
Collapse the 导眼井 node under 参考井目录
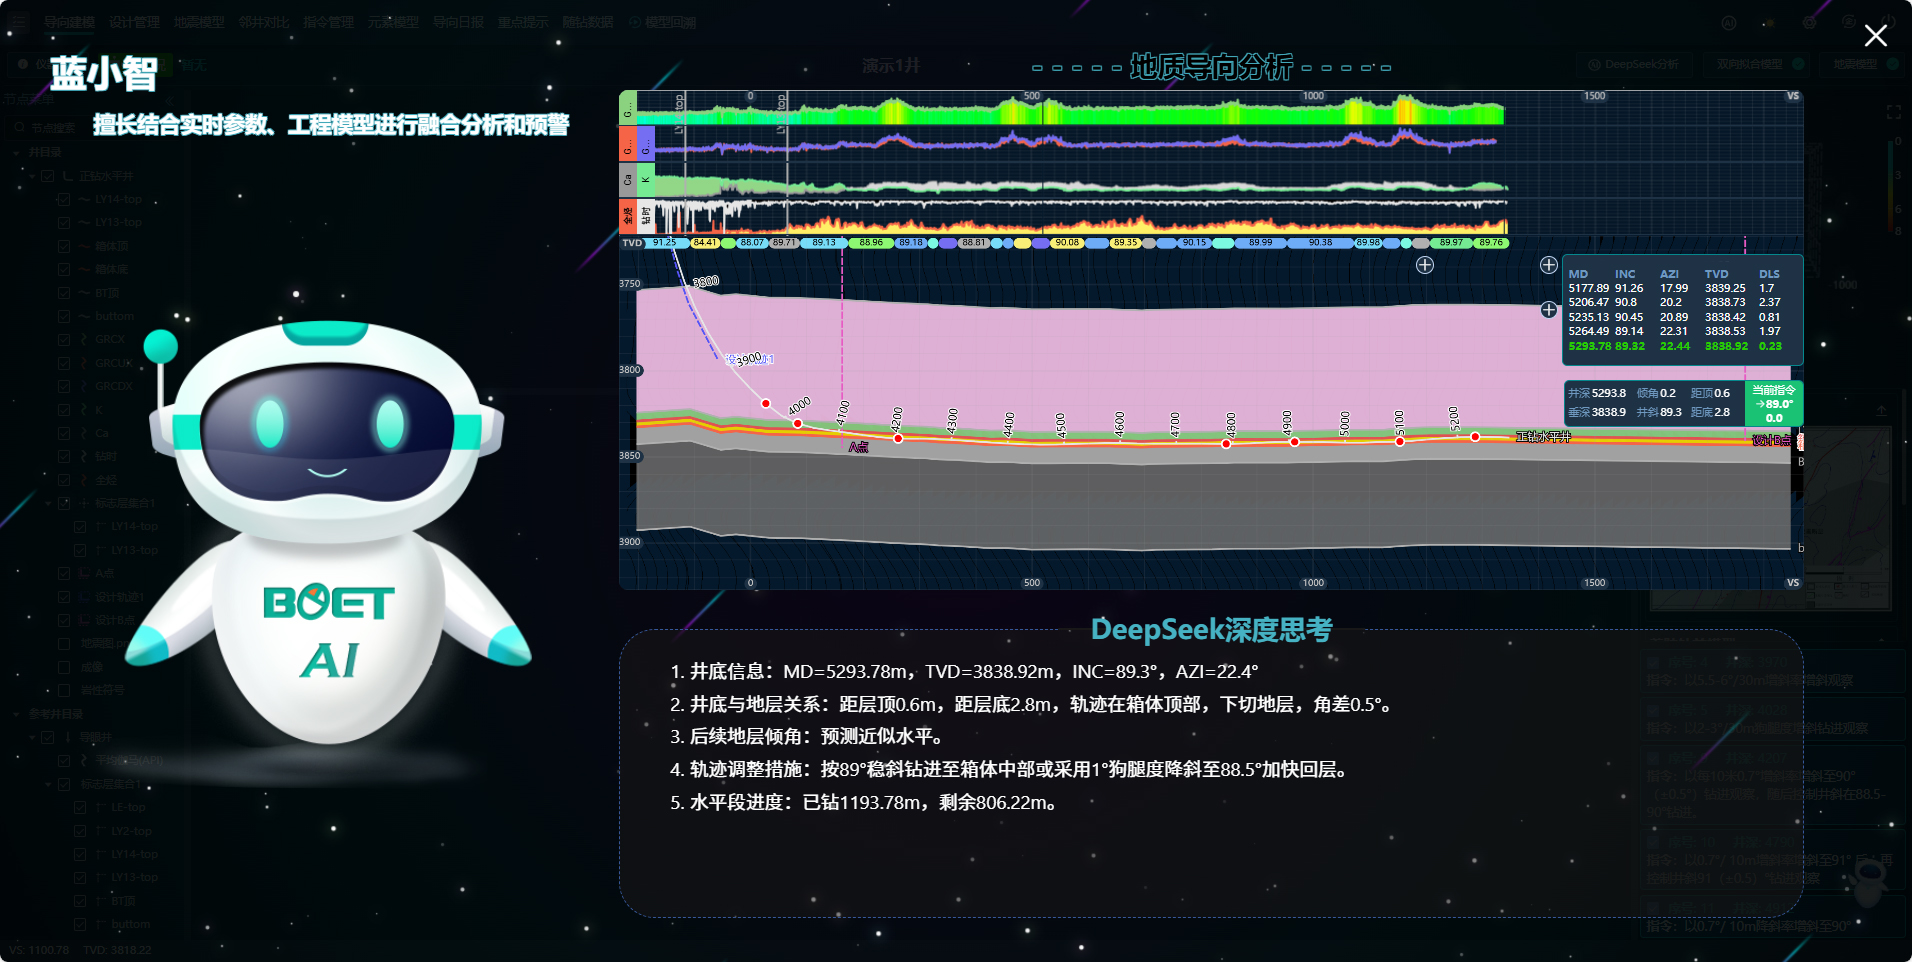(32, 738)
